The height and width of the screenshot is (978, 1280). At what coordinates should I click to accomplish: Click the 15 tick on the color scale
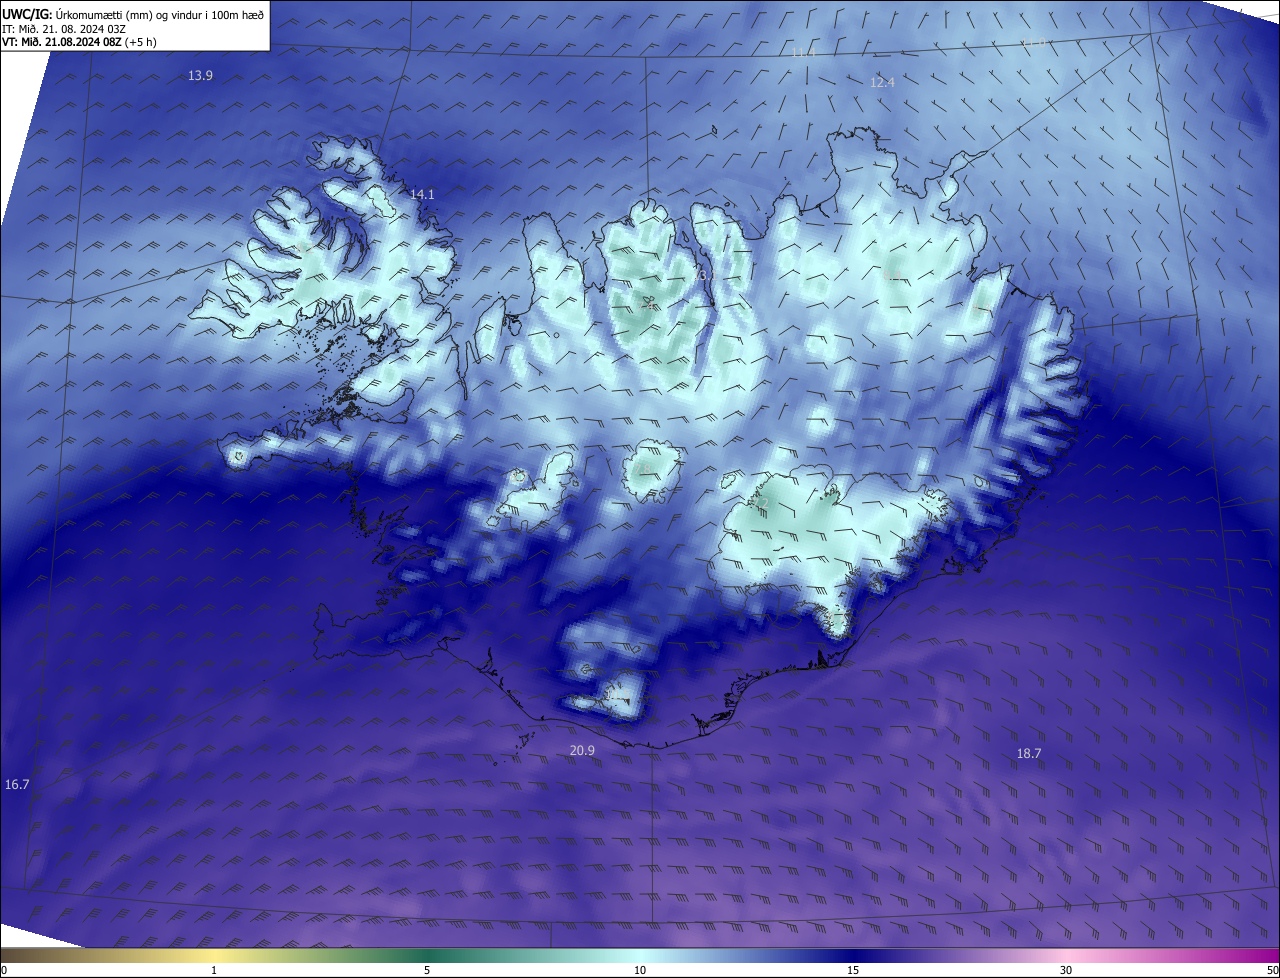click(853, 970)
